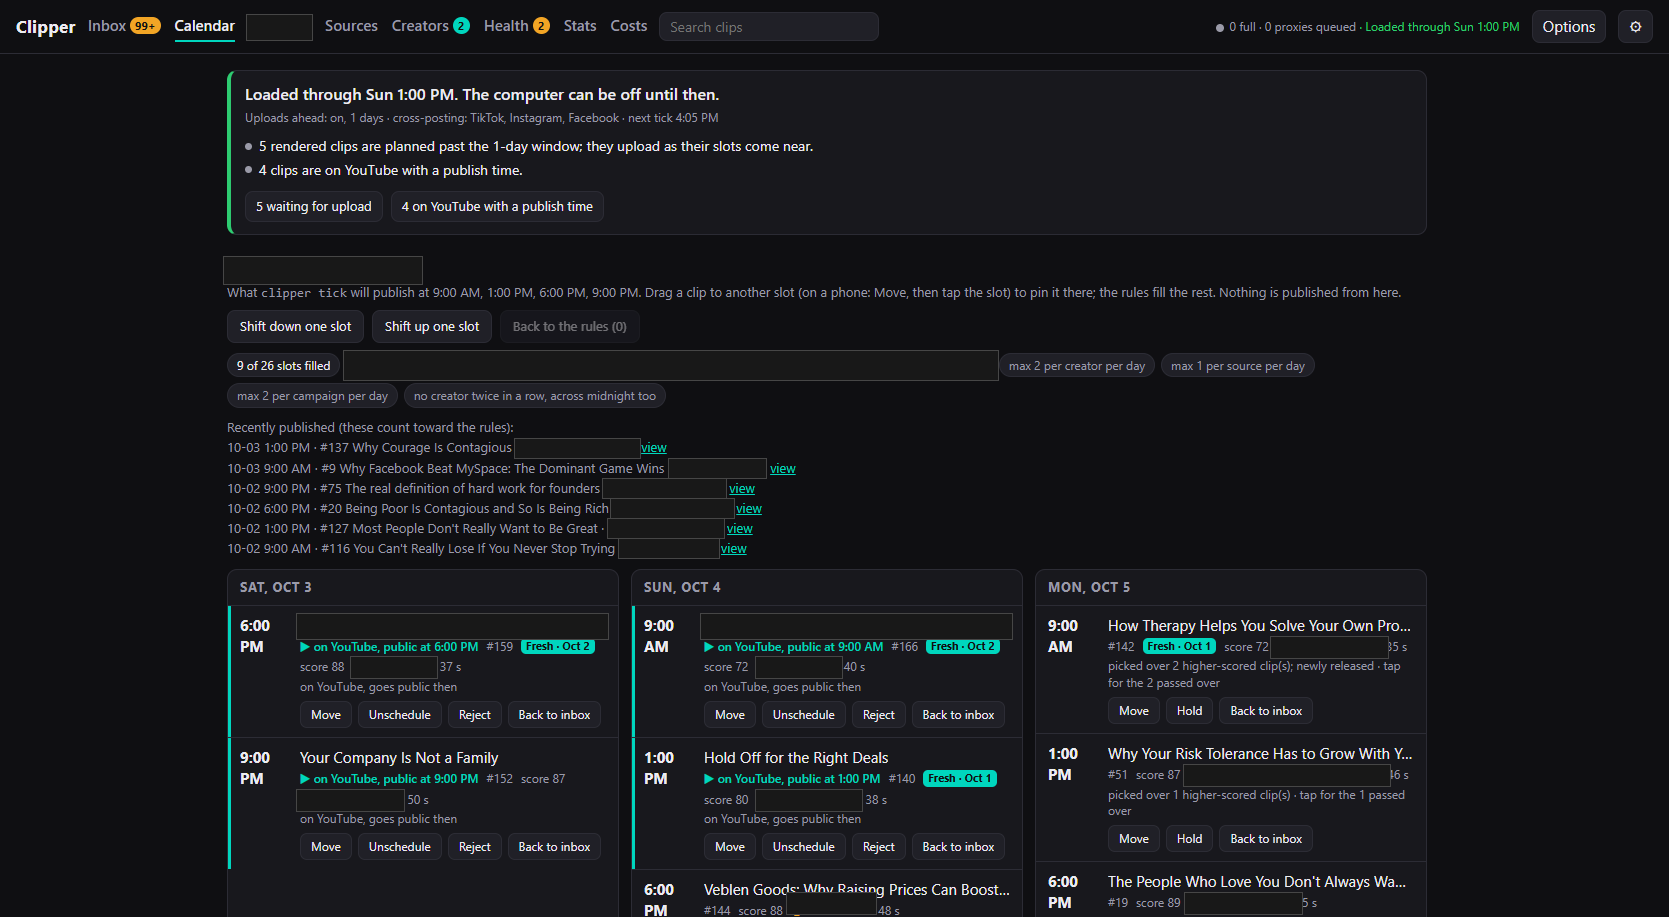Click the max 1 per source per day chip
The width and height of the screenshot is (1669, 917).
coord(1238,366)
